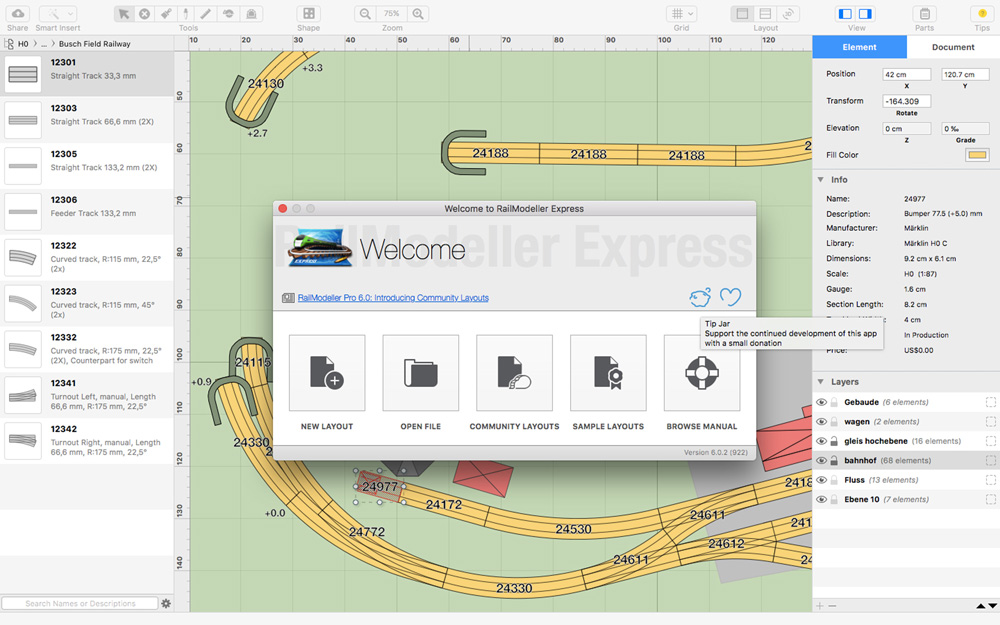The height and width of the screenshot is (625, 1000).
Task: Open the Parts browser from the toolbar
Action: click(x=923, y=14)
